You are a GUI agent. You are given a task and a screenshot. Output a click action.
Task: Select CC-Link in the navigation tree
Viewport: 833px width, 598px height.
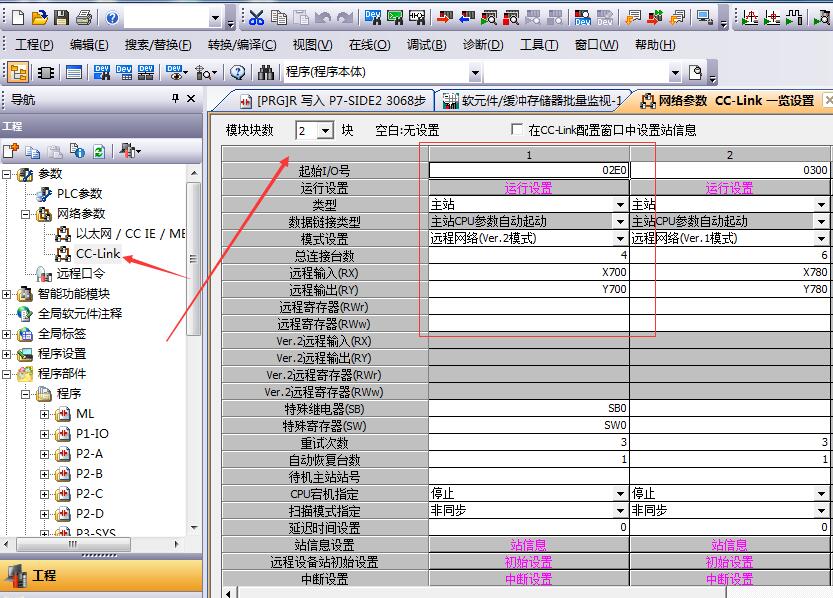pos(98,253)
